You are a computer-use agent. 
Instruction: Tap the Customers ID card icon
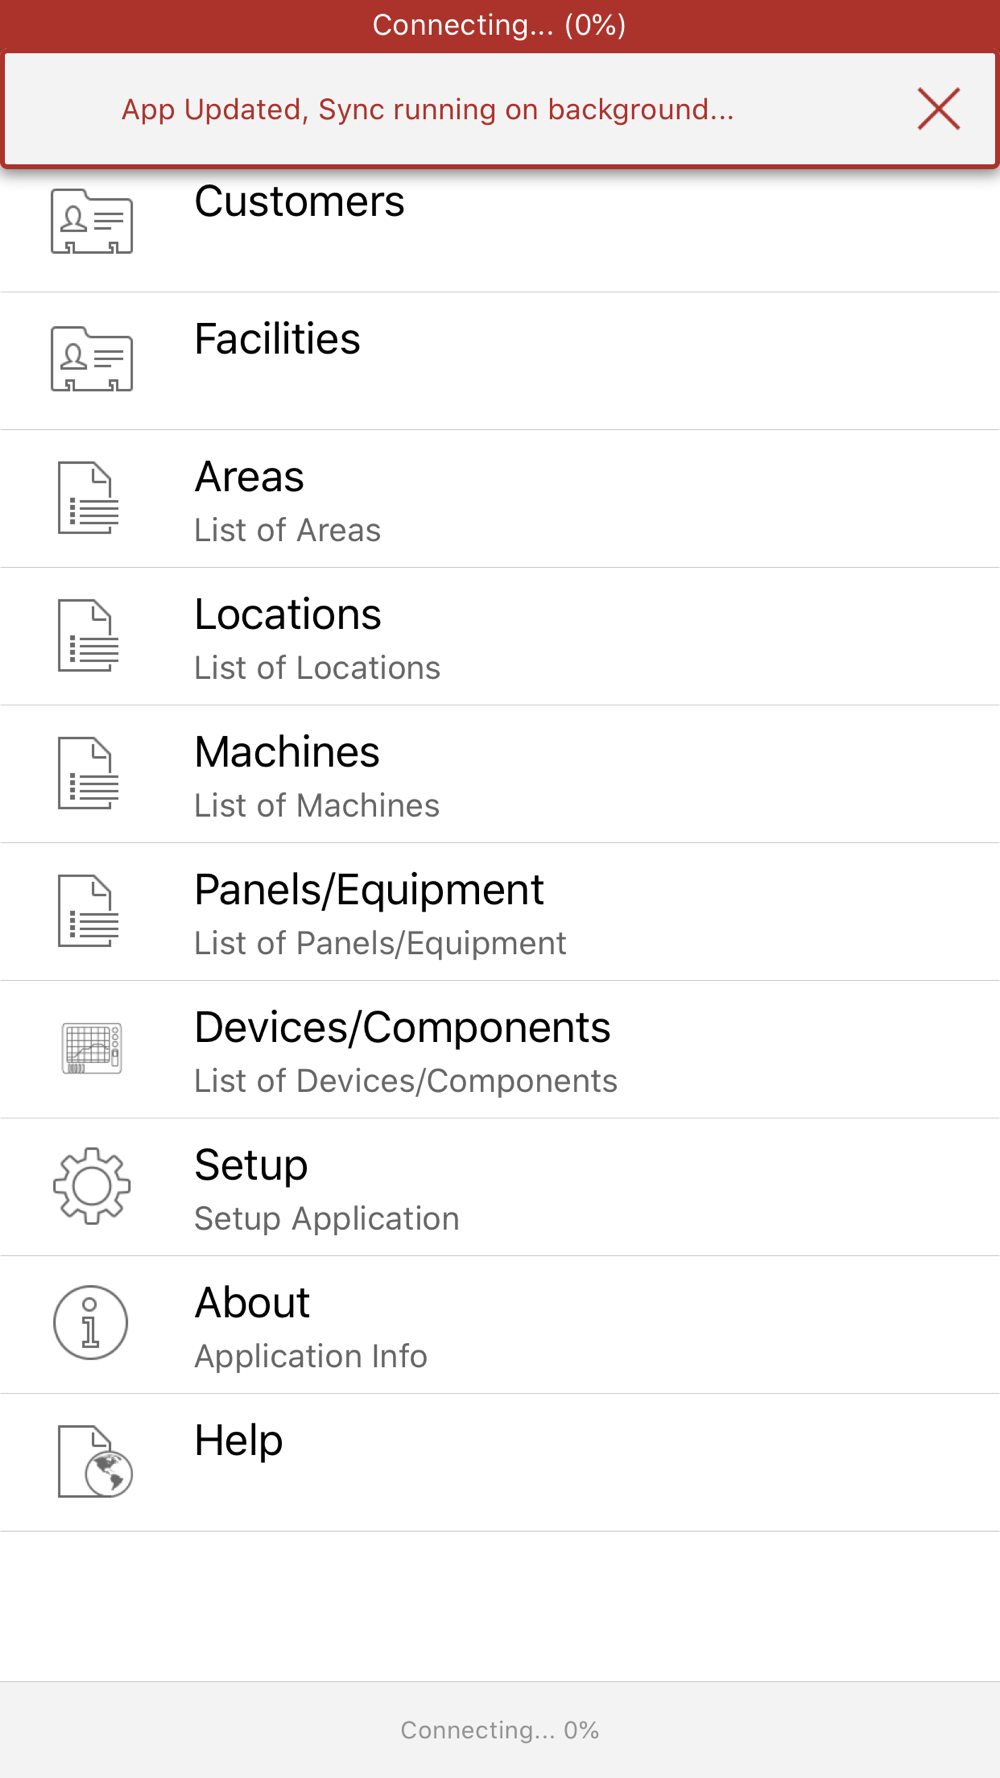pos(92,221)
